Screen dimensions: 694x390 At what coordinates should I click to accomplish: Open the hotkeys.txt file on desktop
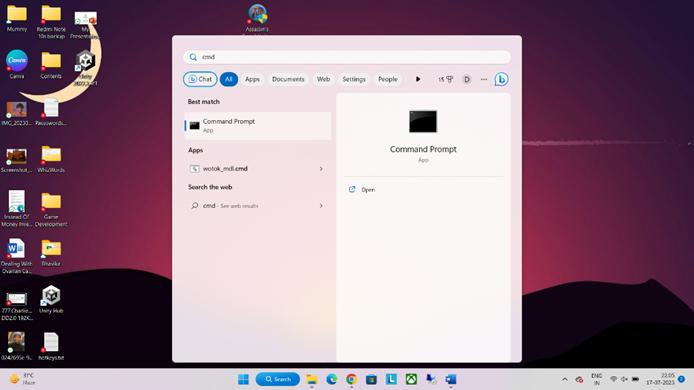point(51,347)
